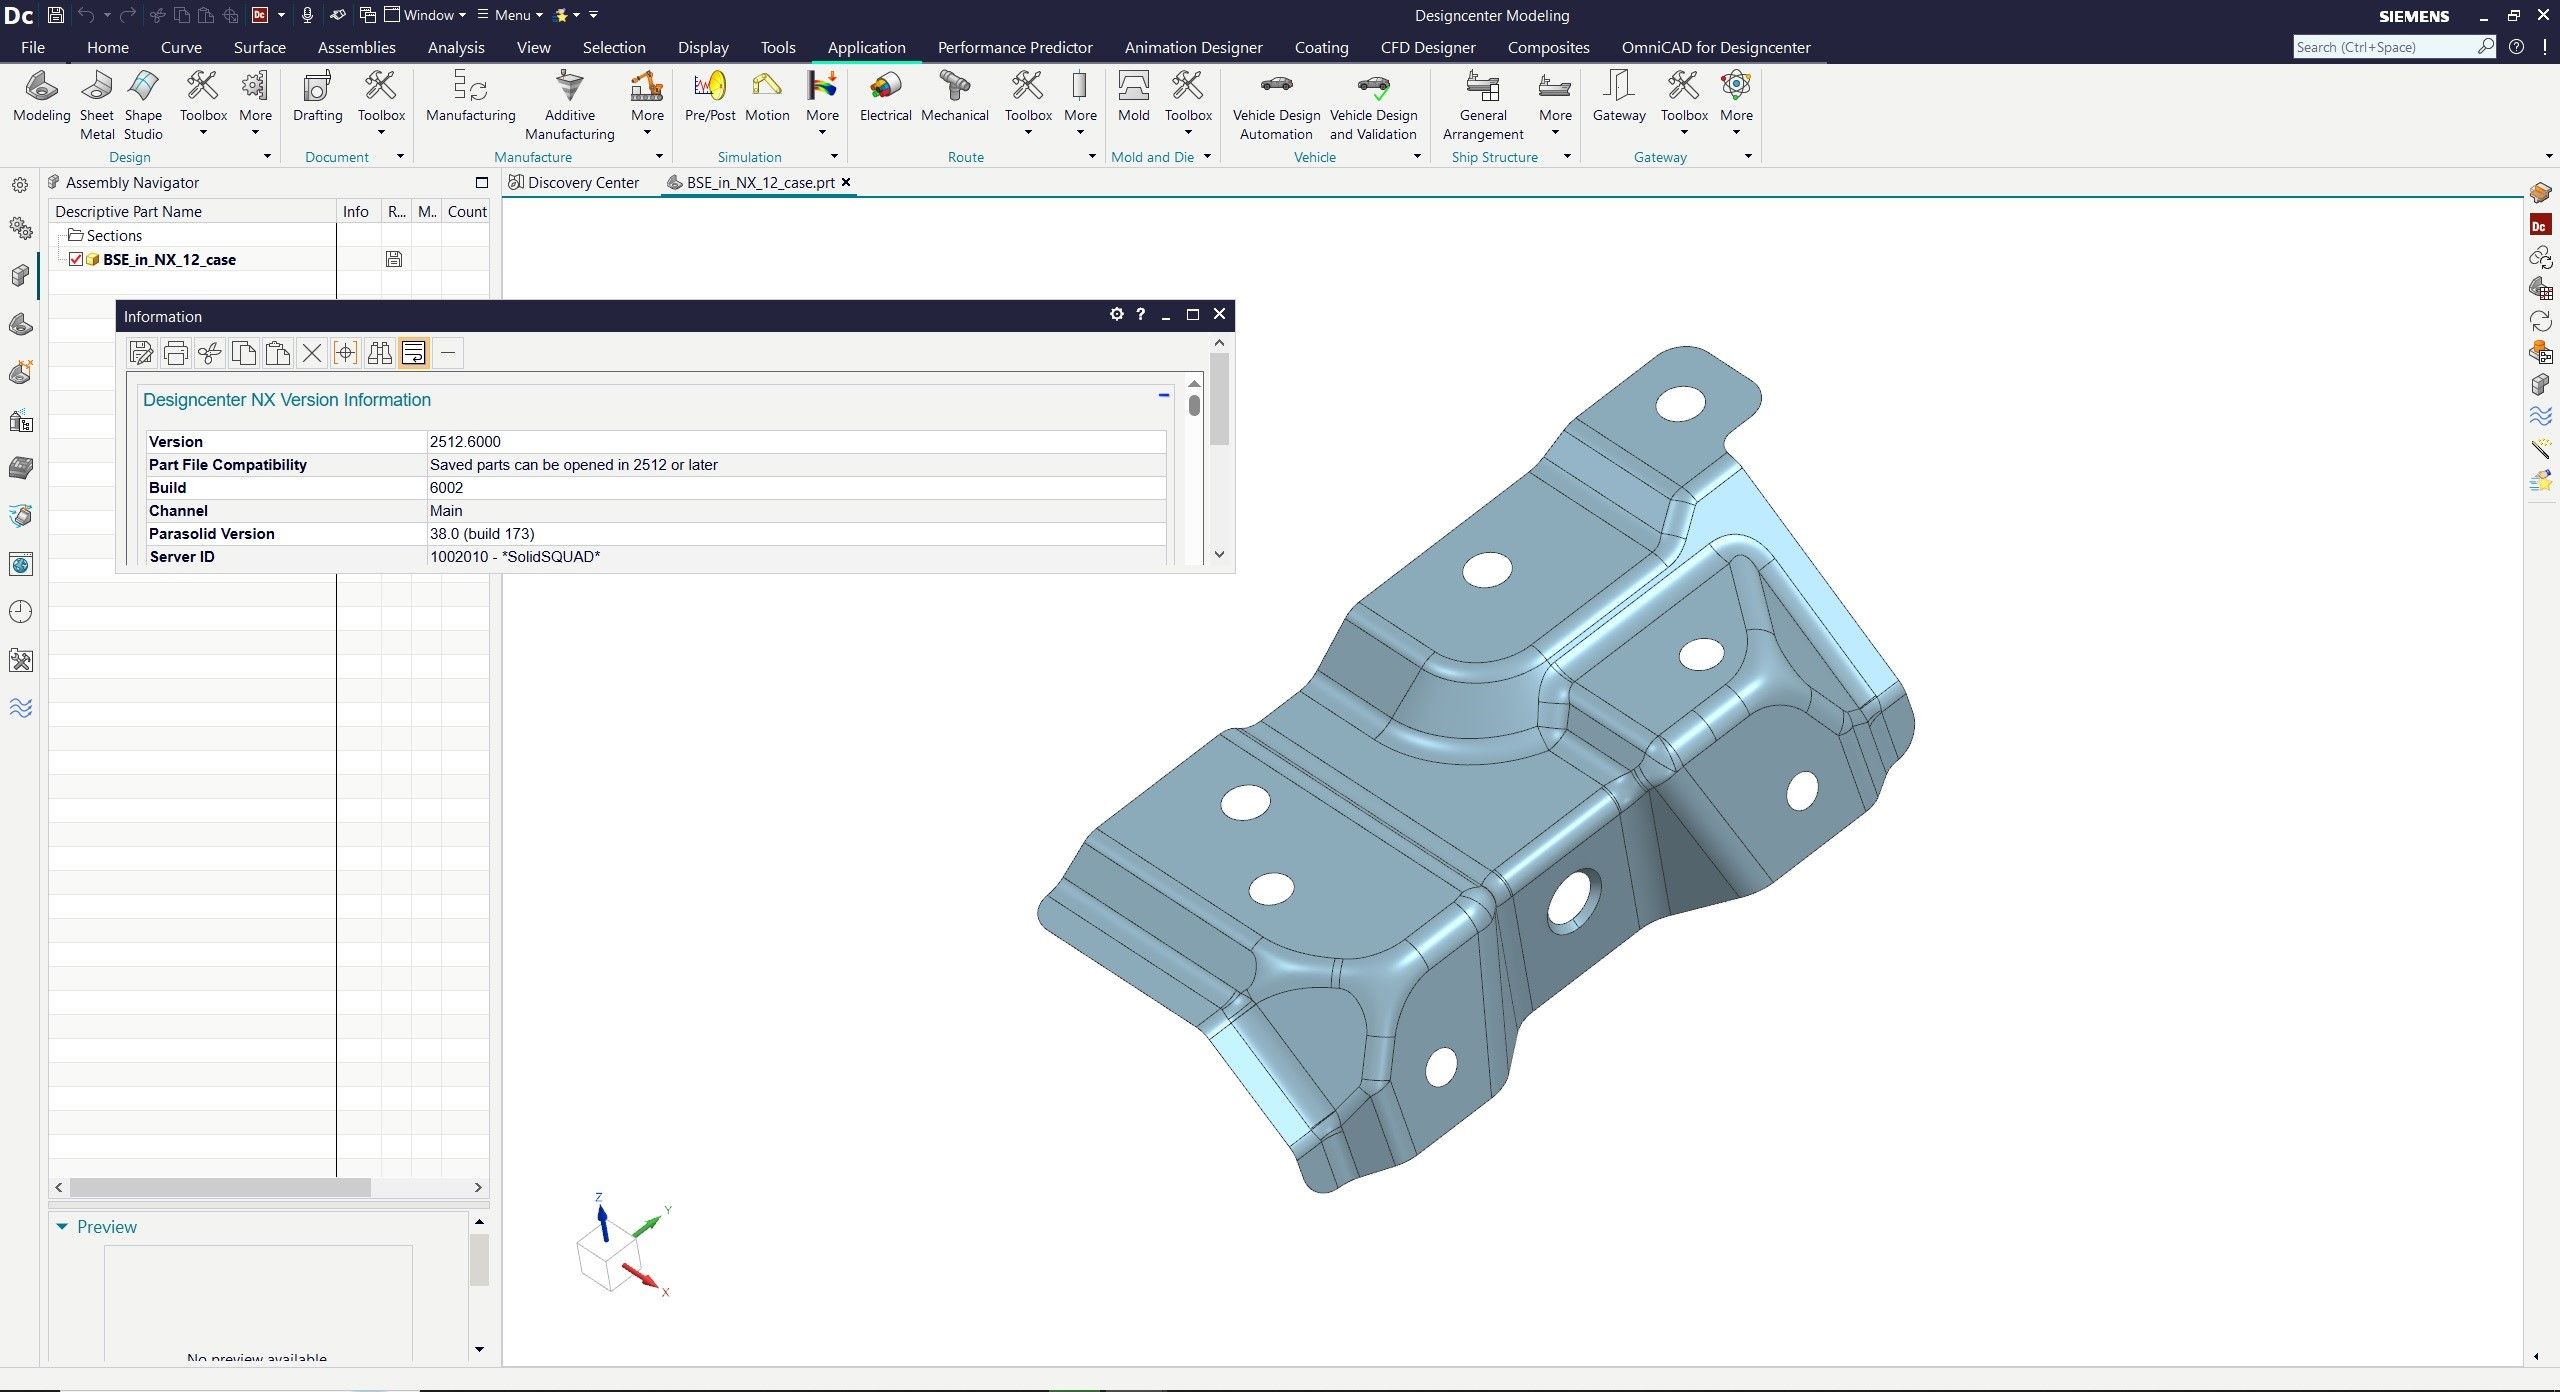This screenshot has width=2560, height=1392.
Task: Click the Copy icon in Information toolbar
Action: coord(243,353)
